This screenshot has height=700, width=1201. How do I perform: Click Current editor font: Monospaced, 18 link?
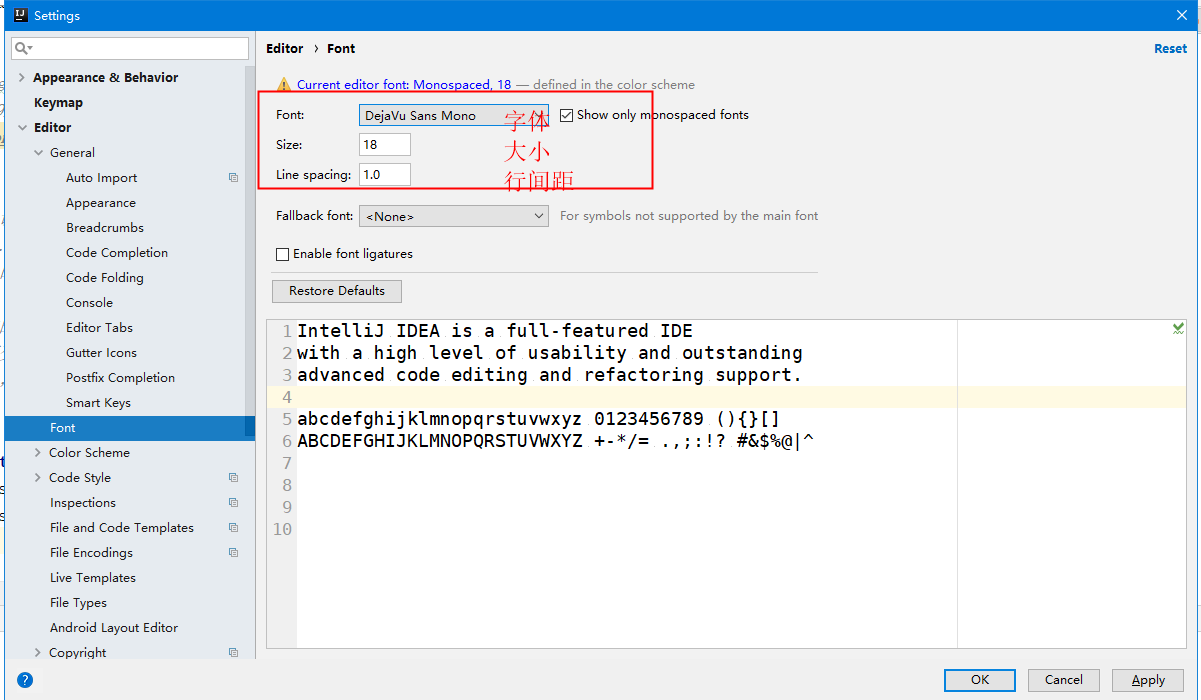click(x=404, y=85)
